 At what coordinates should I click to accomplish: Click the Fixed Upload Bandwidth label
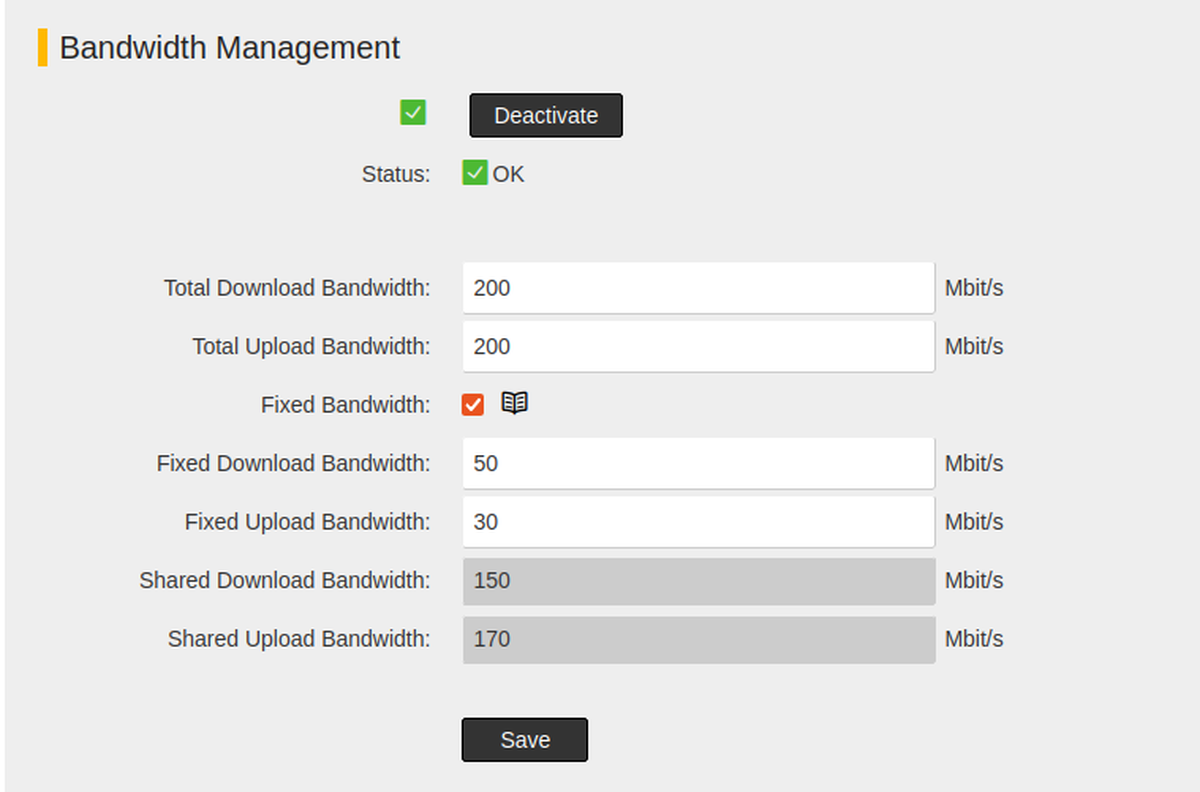[308, 522]
